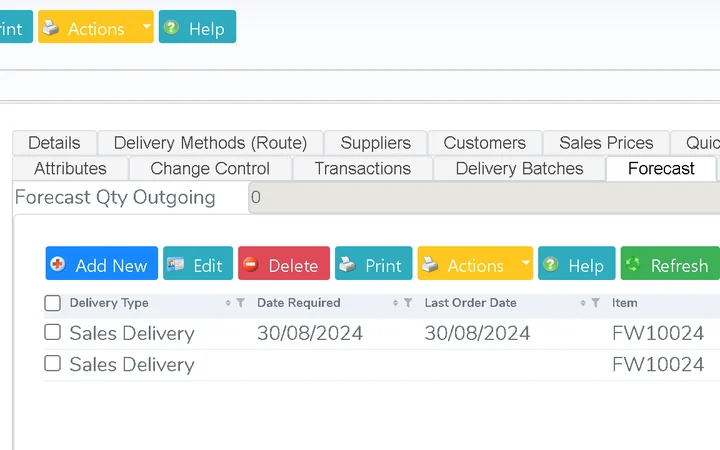Click the grid Print button
Viewport: 720px width, 450px height.
(x=373, y=263)
